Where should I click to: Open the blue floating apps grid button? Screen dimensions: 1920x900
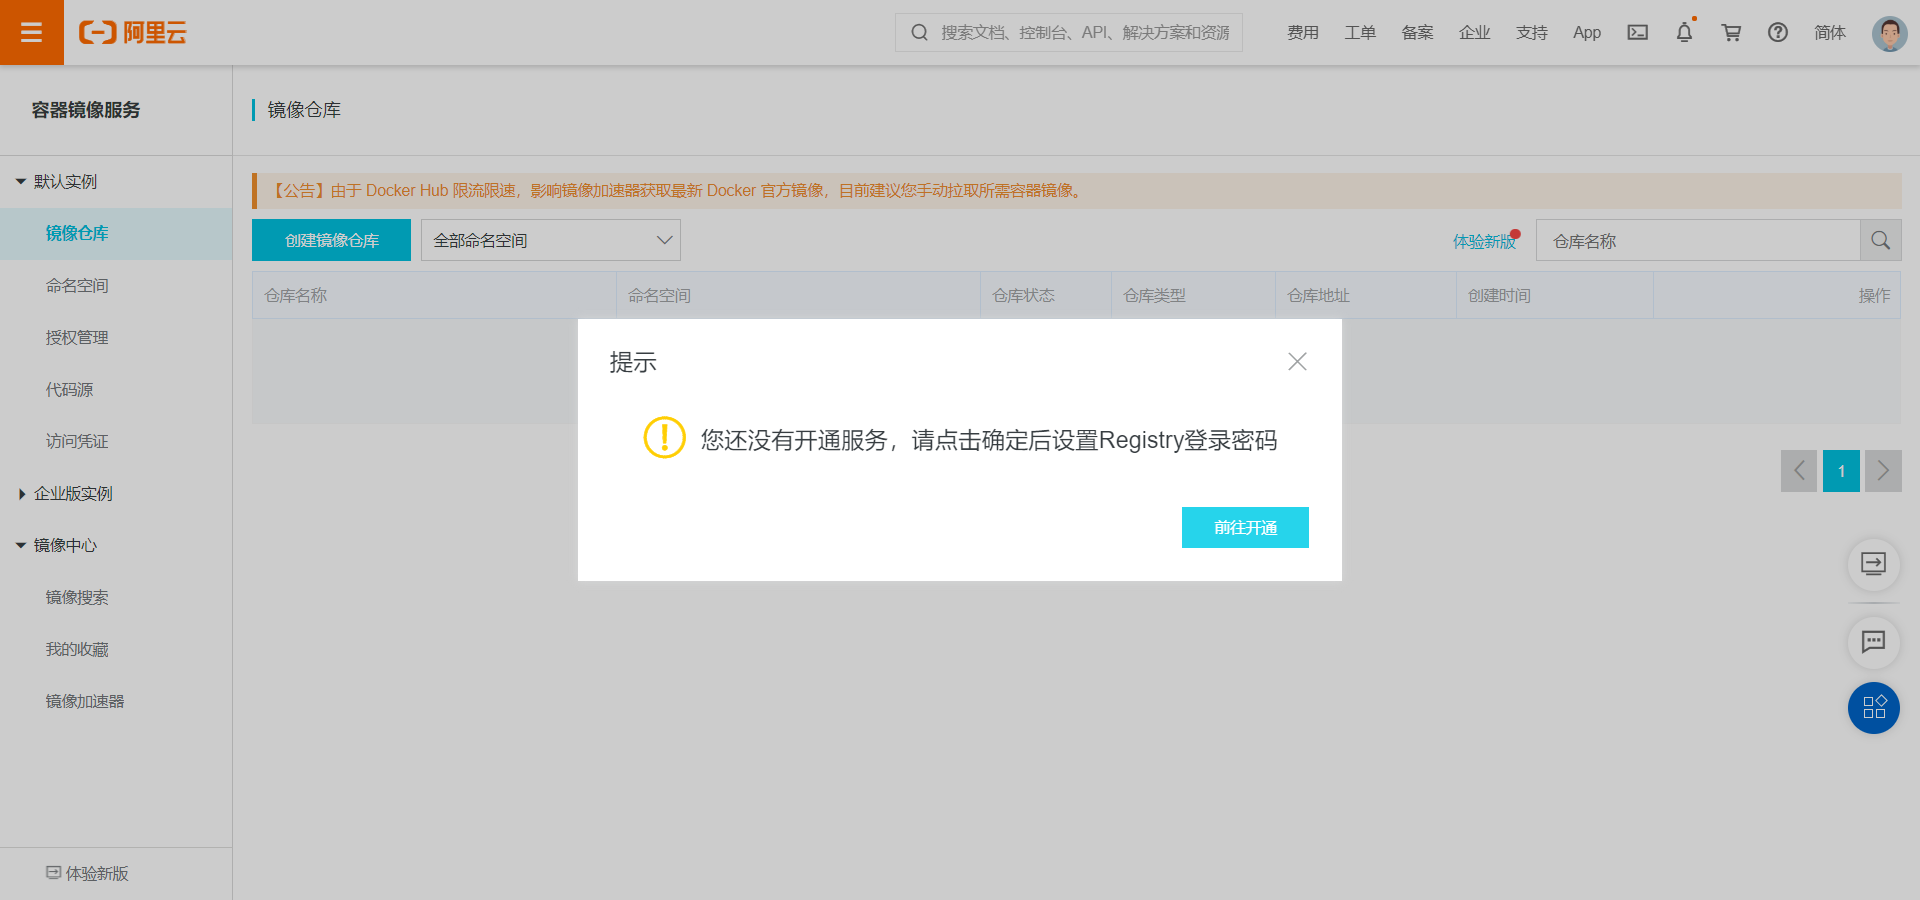coord(1873,708)
